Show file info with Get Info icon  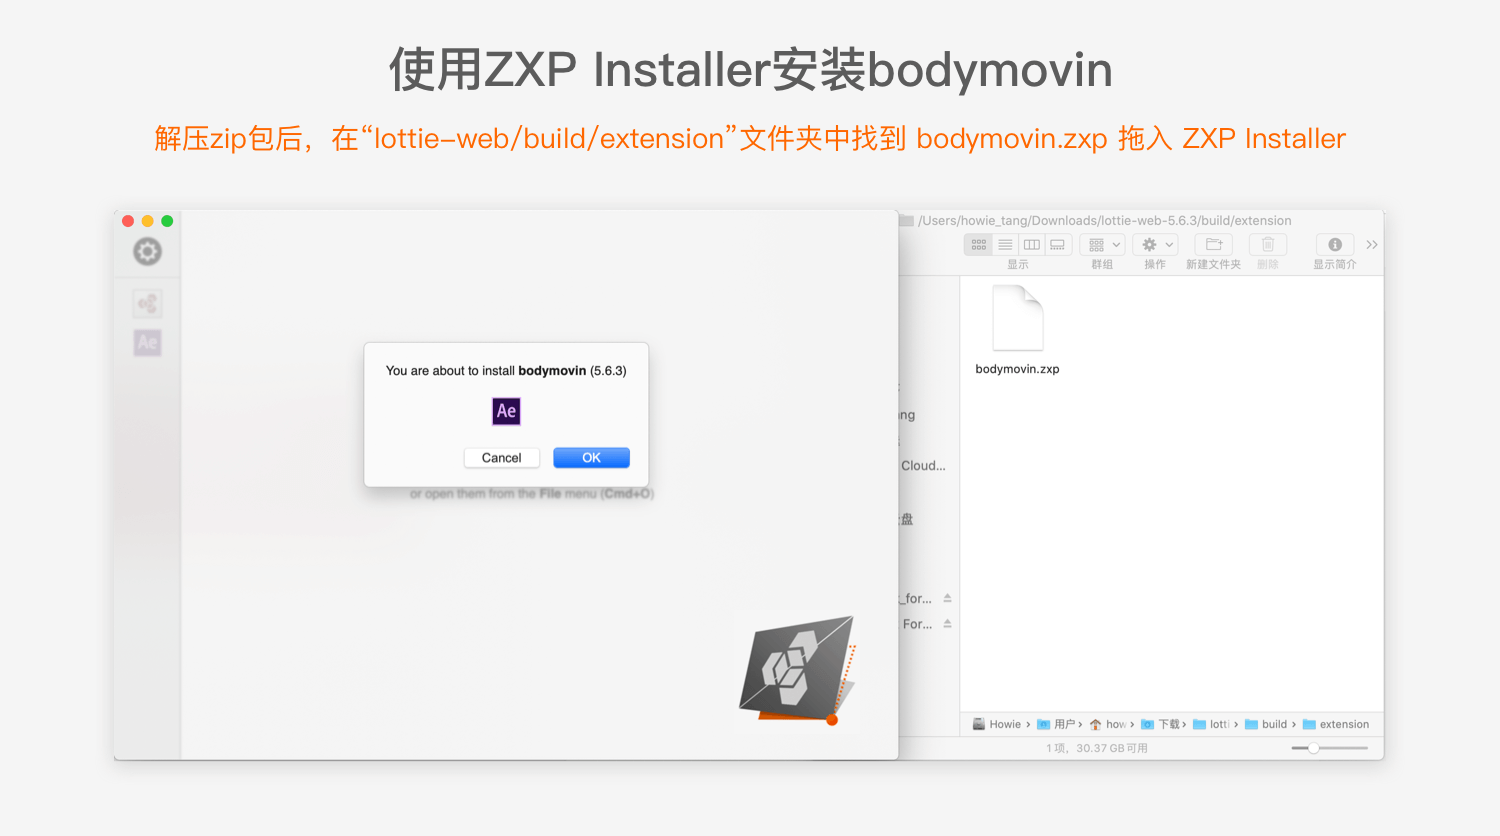pyautogui.click(x=1335, y=244)
